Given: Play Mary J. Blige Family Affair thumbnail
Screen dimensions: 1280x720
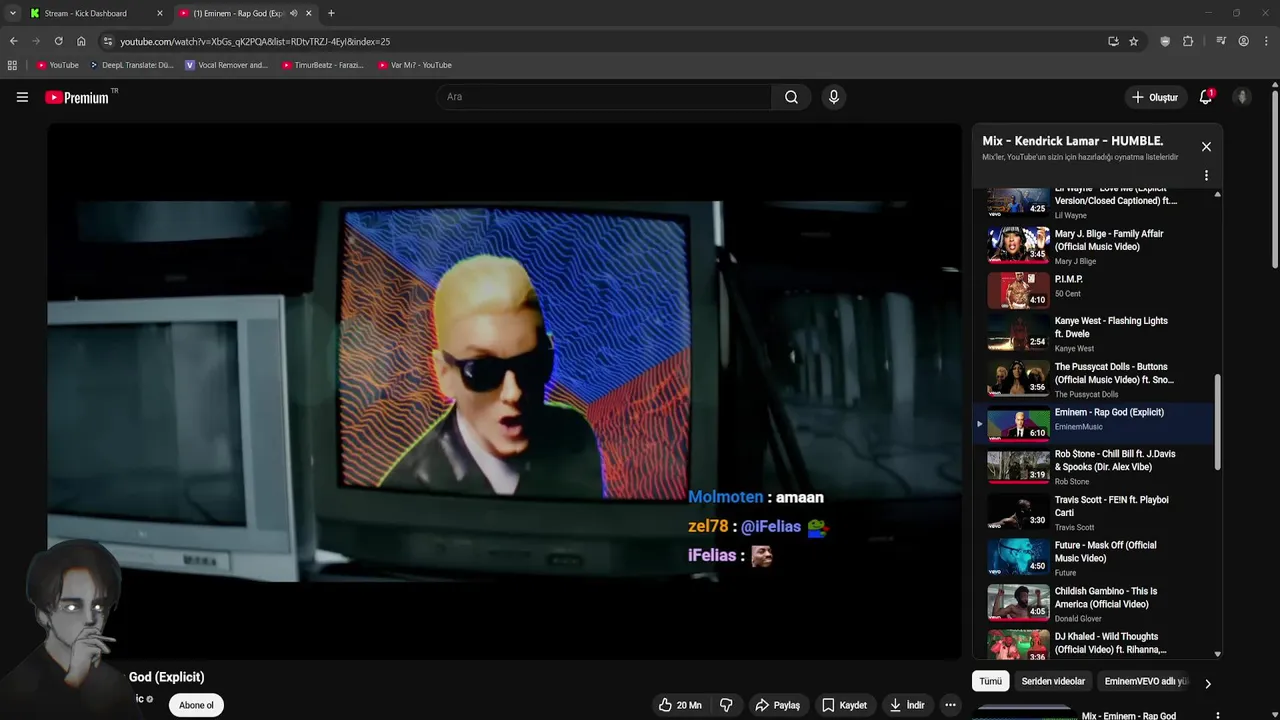Looking at the screenshot, I should (1018, 244).
